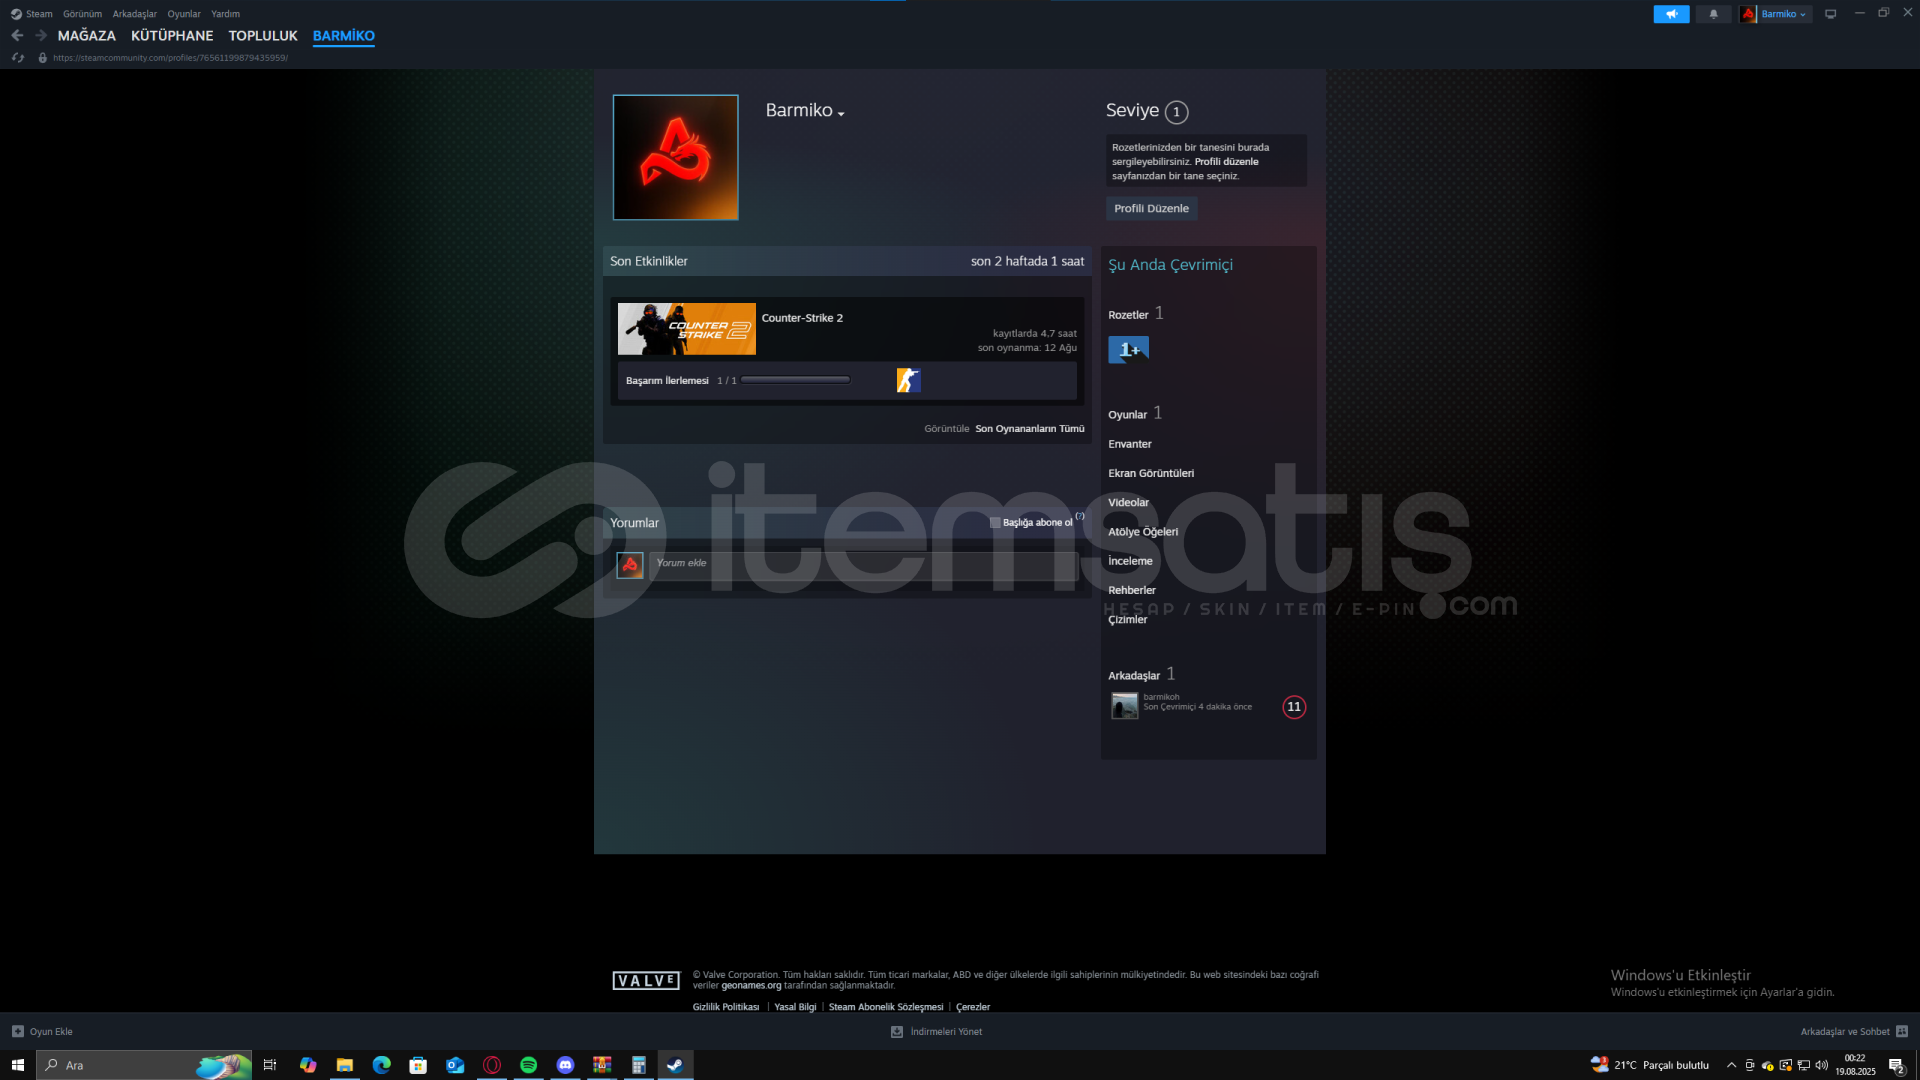Viewport: 1920px width, 1080px height.
Task: Open the Arkadaşlar menu
Action: click(x=134, y=14)
